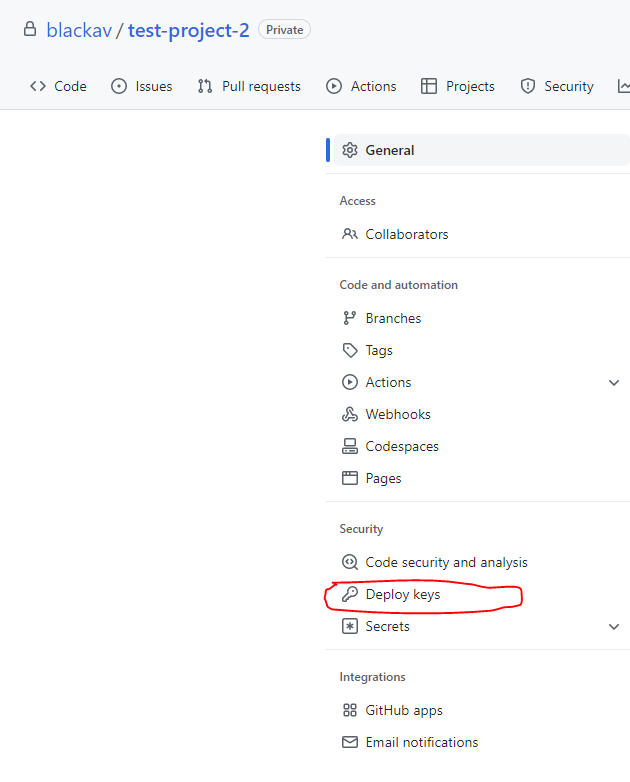
Task: Click the Projects table icon
Action: point(428,86)
